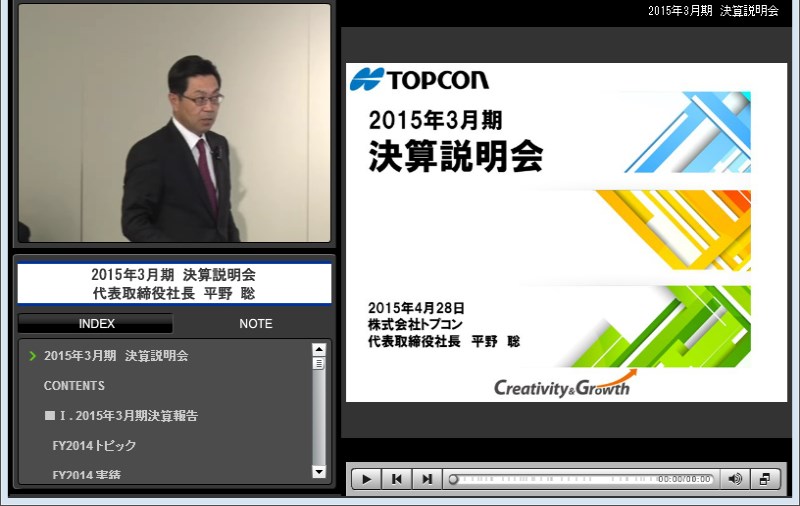Screen dimensions: 800x506
Task: Click the playback seek bar knob
Action: click(453, 479)
